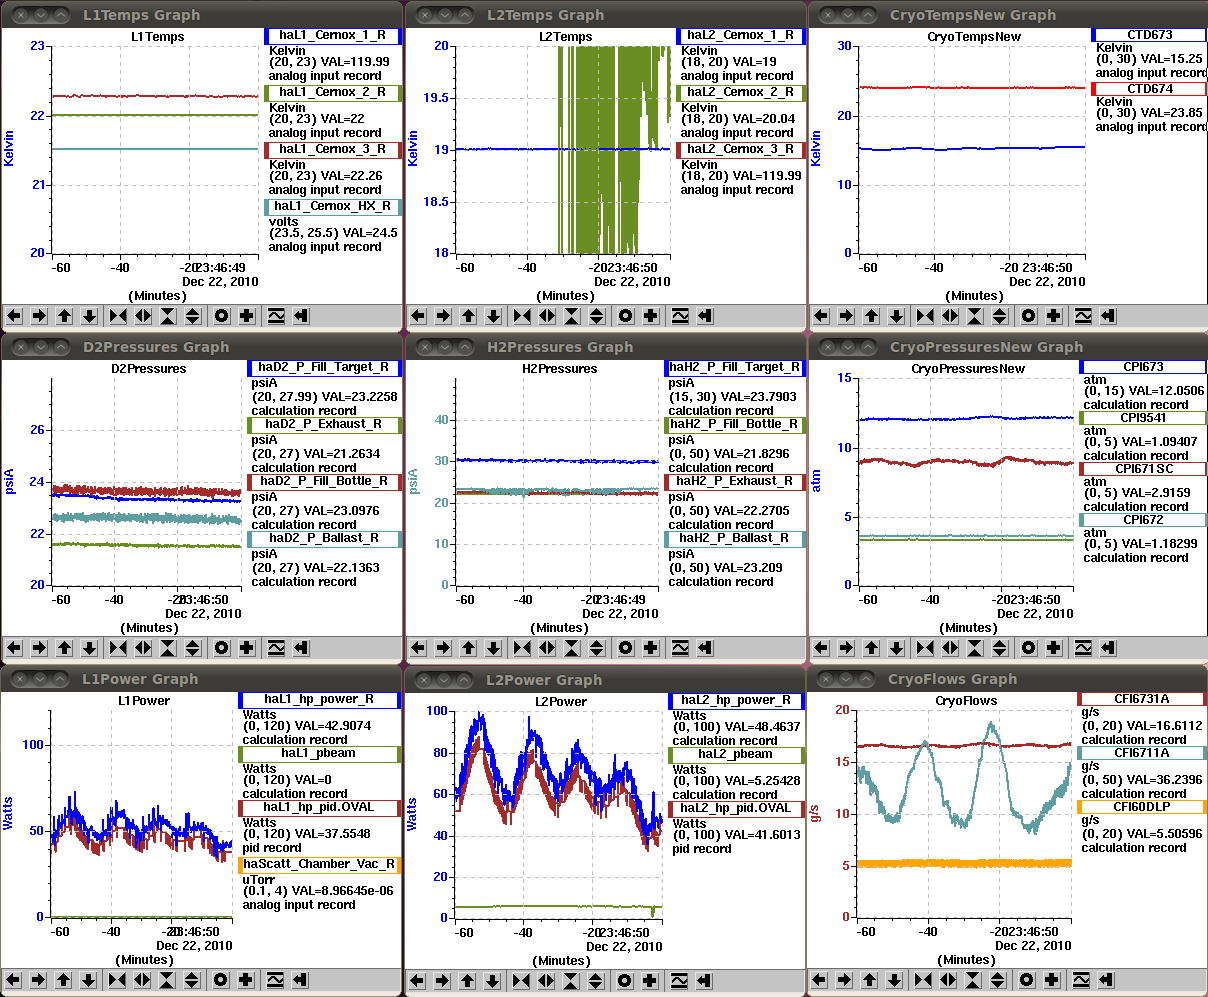Pan right in H2Pressures Graph toolbar
Viewport: 1208px width, 997px height.
(x=443, y=648)
